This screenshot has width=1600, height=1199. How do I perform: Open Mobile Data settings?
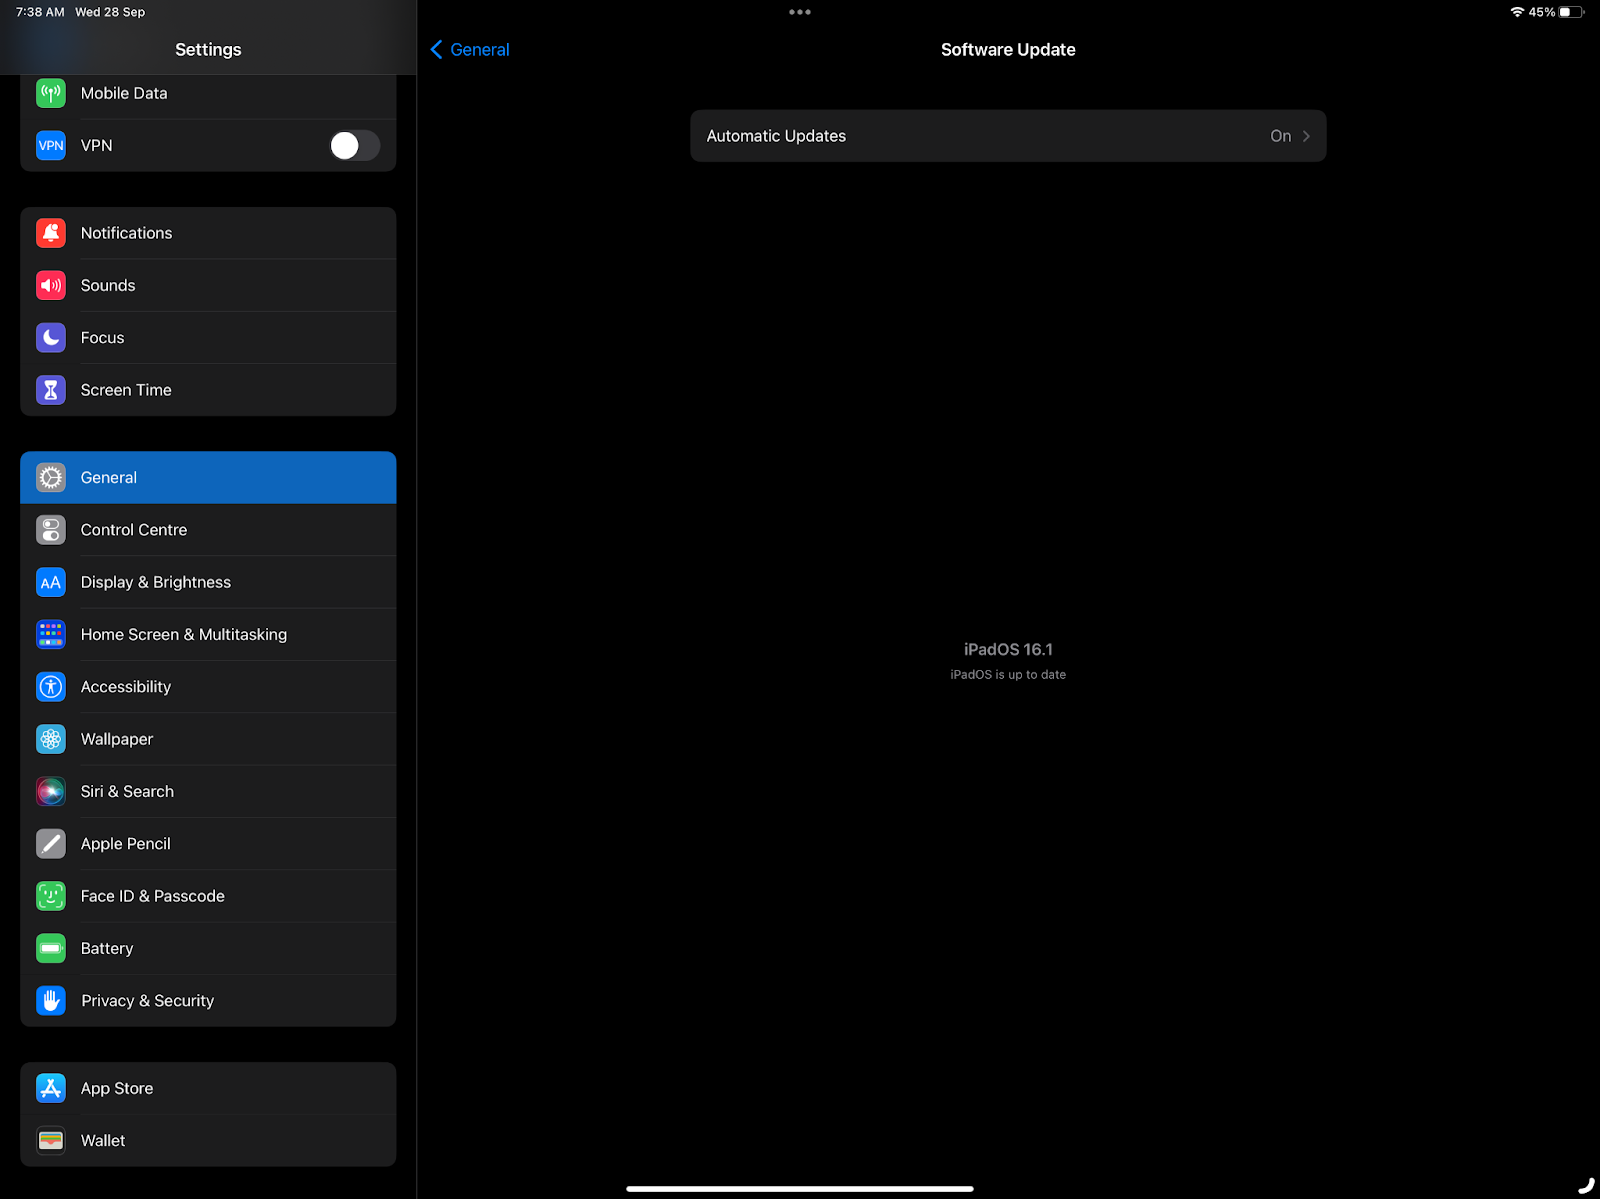(208, 93)
